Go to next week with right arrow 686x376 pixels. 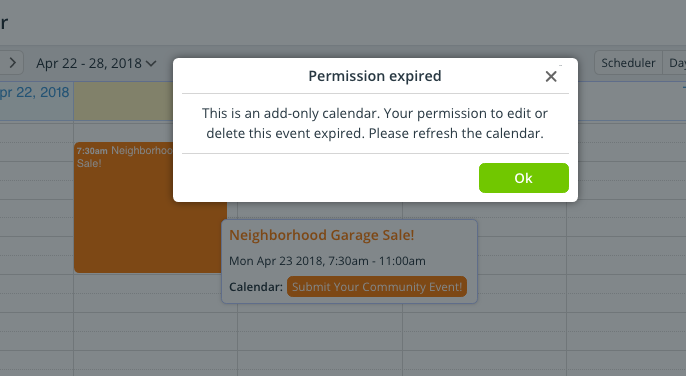click(12, 63)
